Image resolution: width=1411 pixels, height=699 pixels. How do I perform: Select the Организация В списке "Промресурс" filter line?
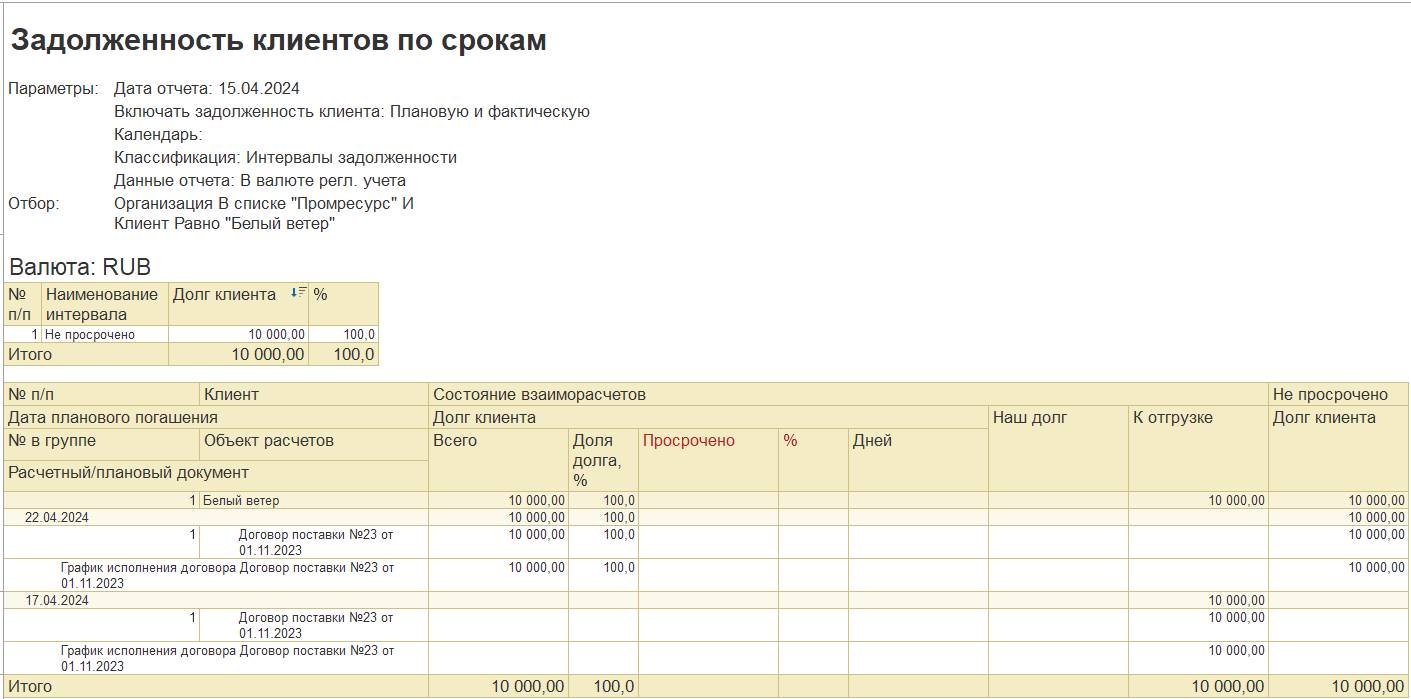tap(264, 203)
